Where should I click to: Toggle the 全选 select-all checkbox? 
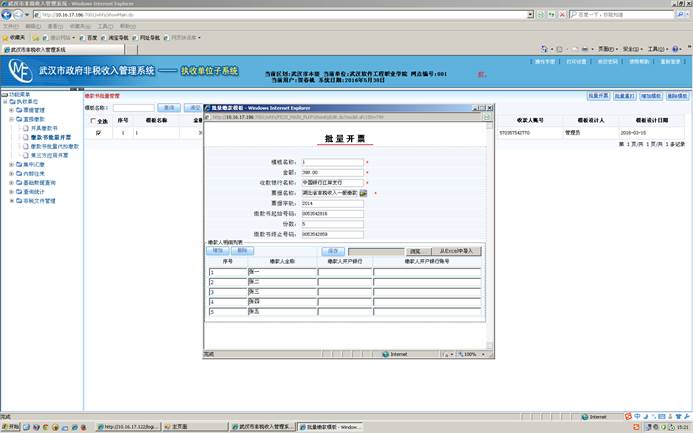94,121
